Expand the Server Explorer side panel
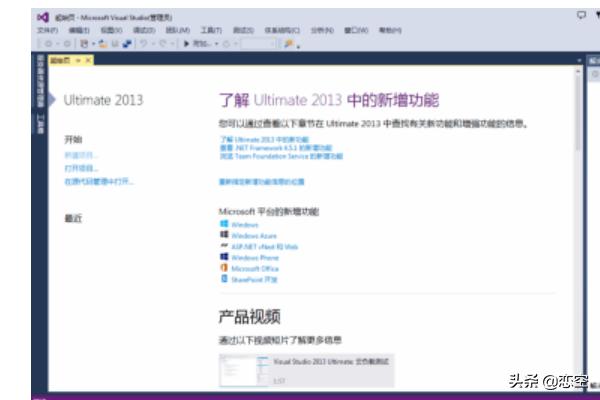Screen dimensions: 600x400 pyautogui.click(x=41, y=82)
